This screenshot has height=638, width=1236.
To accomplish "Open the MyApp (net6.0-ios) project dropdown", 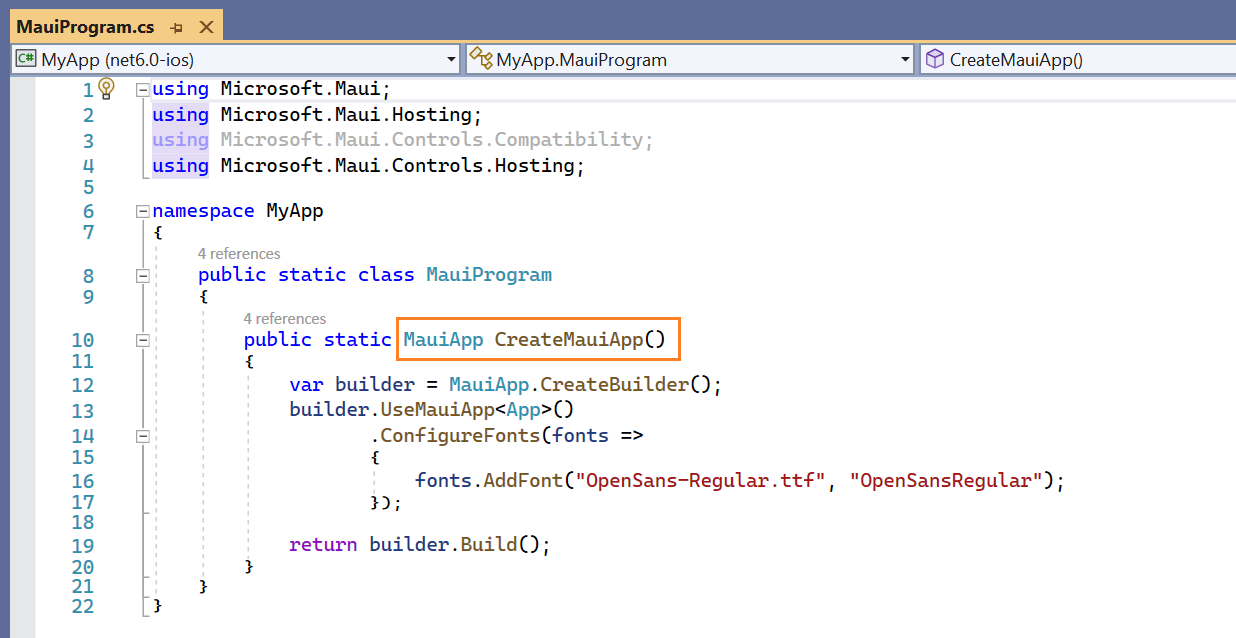I will (x=450, y=59).
